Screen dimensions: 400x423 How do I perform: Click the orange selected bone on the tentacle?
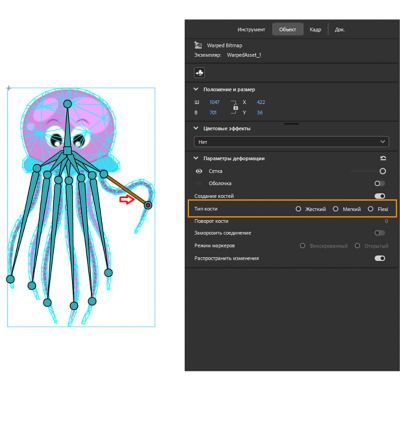[126, 189]
